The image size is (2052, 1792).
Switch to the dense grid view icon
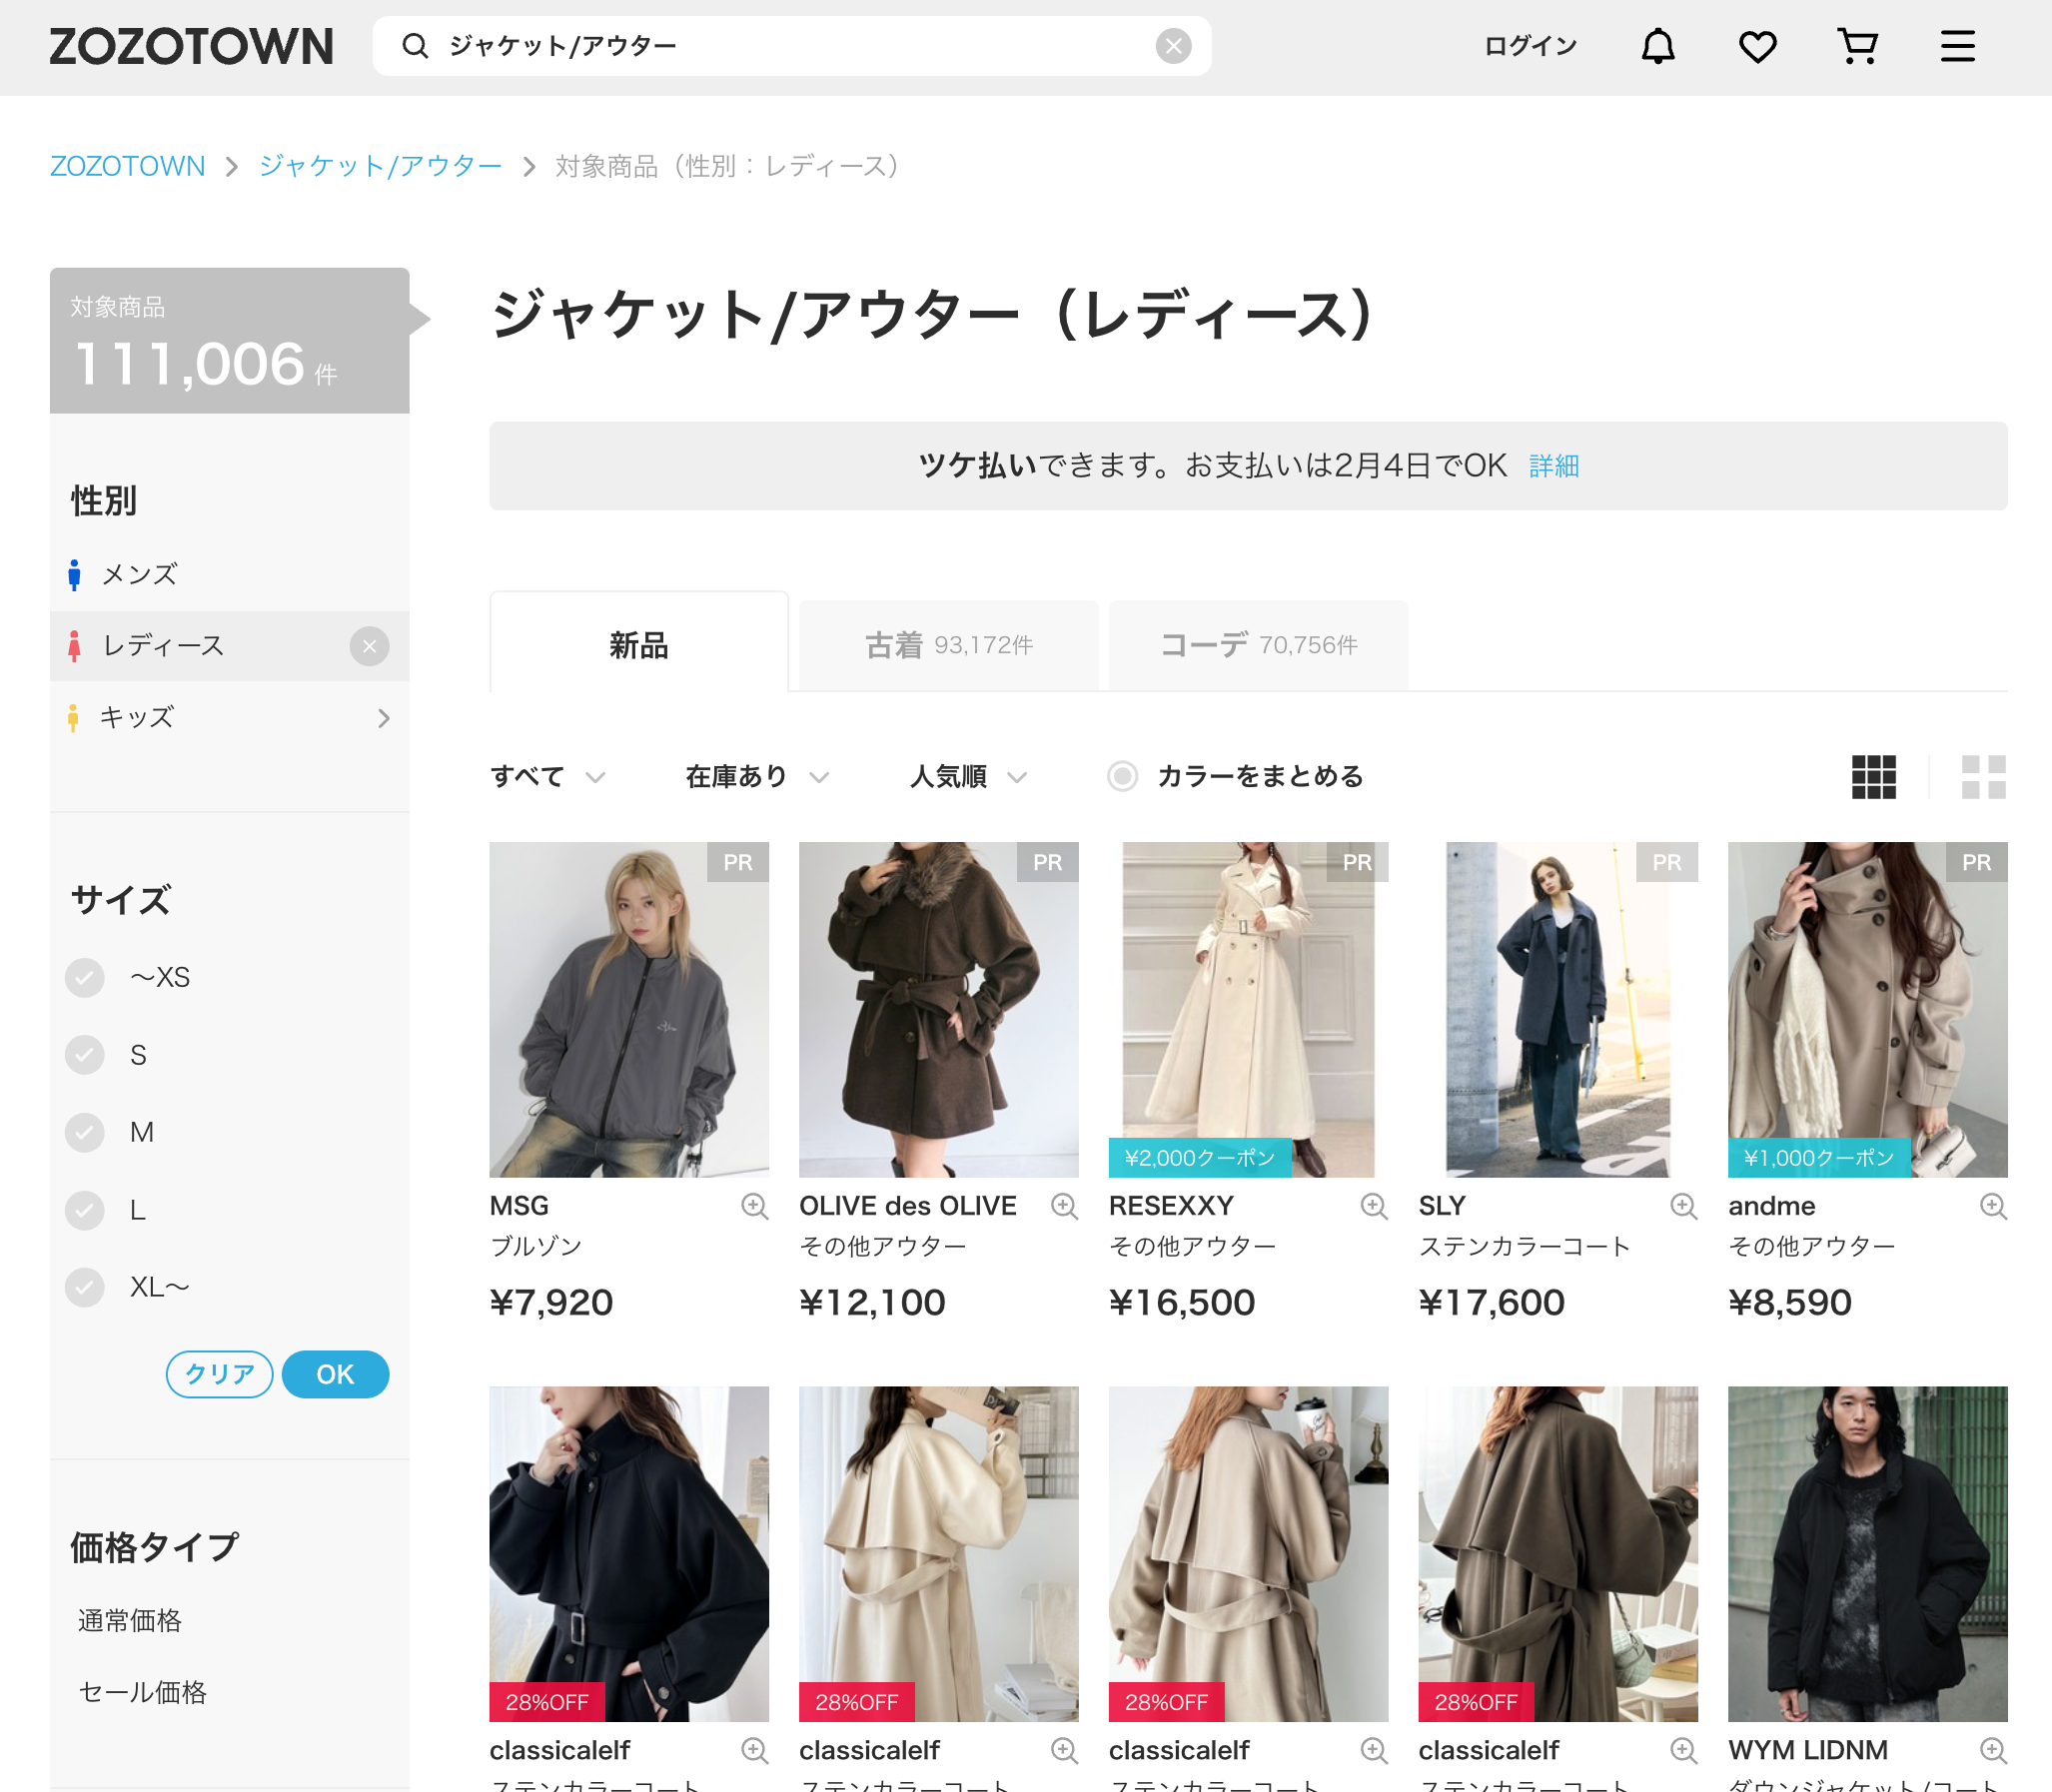[1873, 777]
